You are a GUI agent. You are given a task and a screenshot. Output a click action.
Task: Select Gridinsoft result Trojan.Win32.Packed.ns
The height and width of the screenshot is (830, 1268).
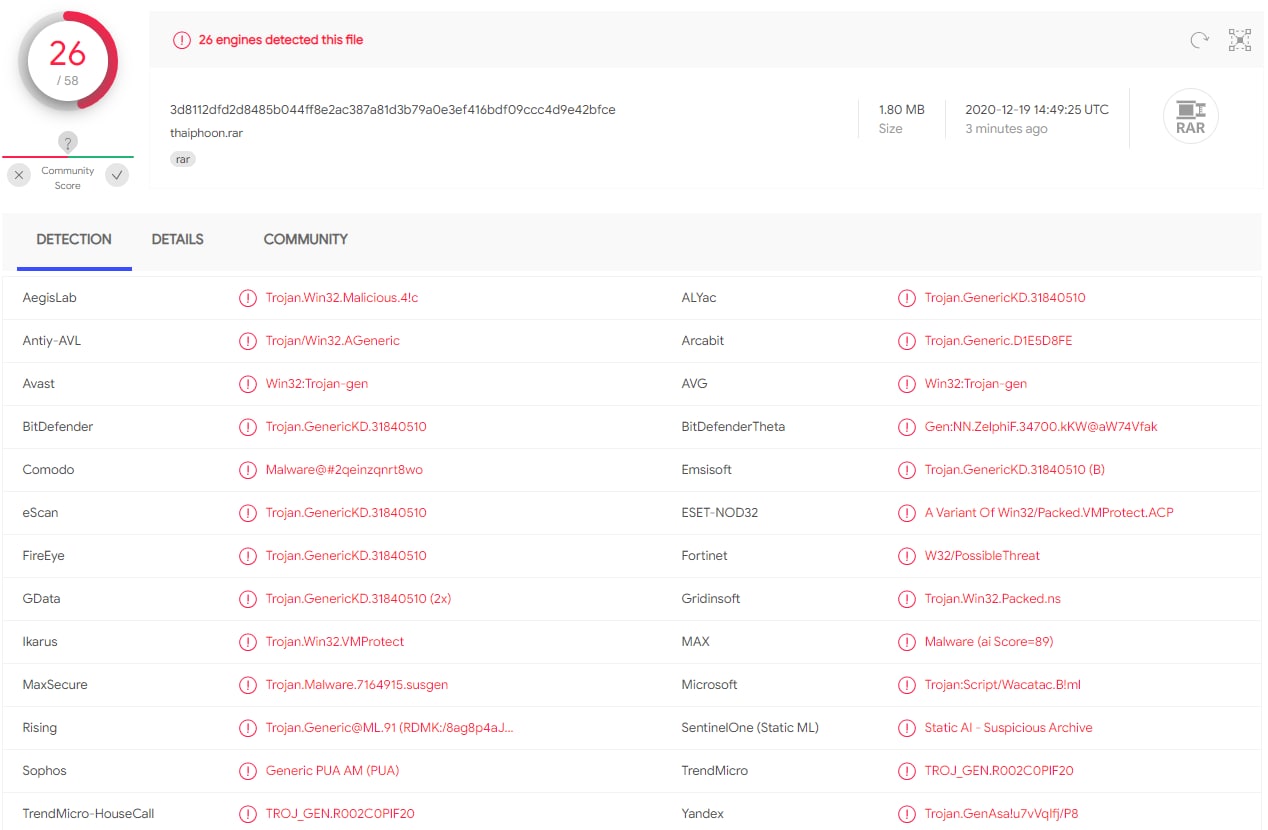point(993,599)
